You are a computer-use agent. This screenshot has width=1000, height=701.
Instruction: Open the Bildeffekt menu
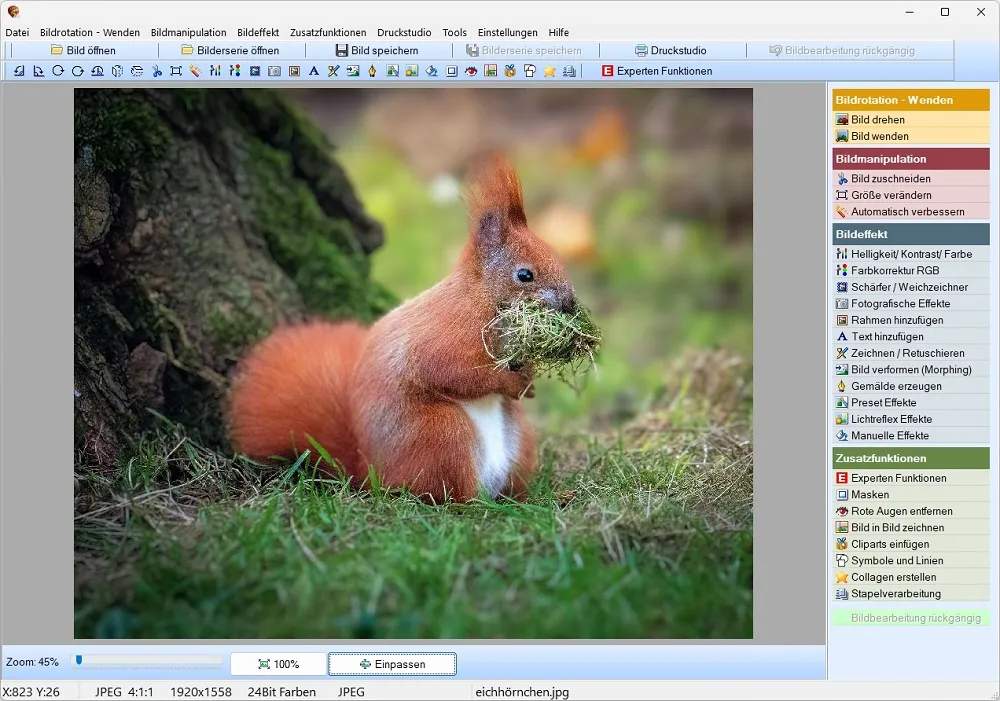(x=258, y=33)
